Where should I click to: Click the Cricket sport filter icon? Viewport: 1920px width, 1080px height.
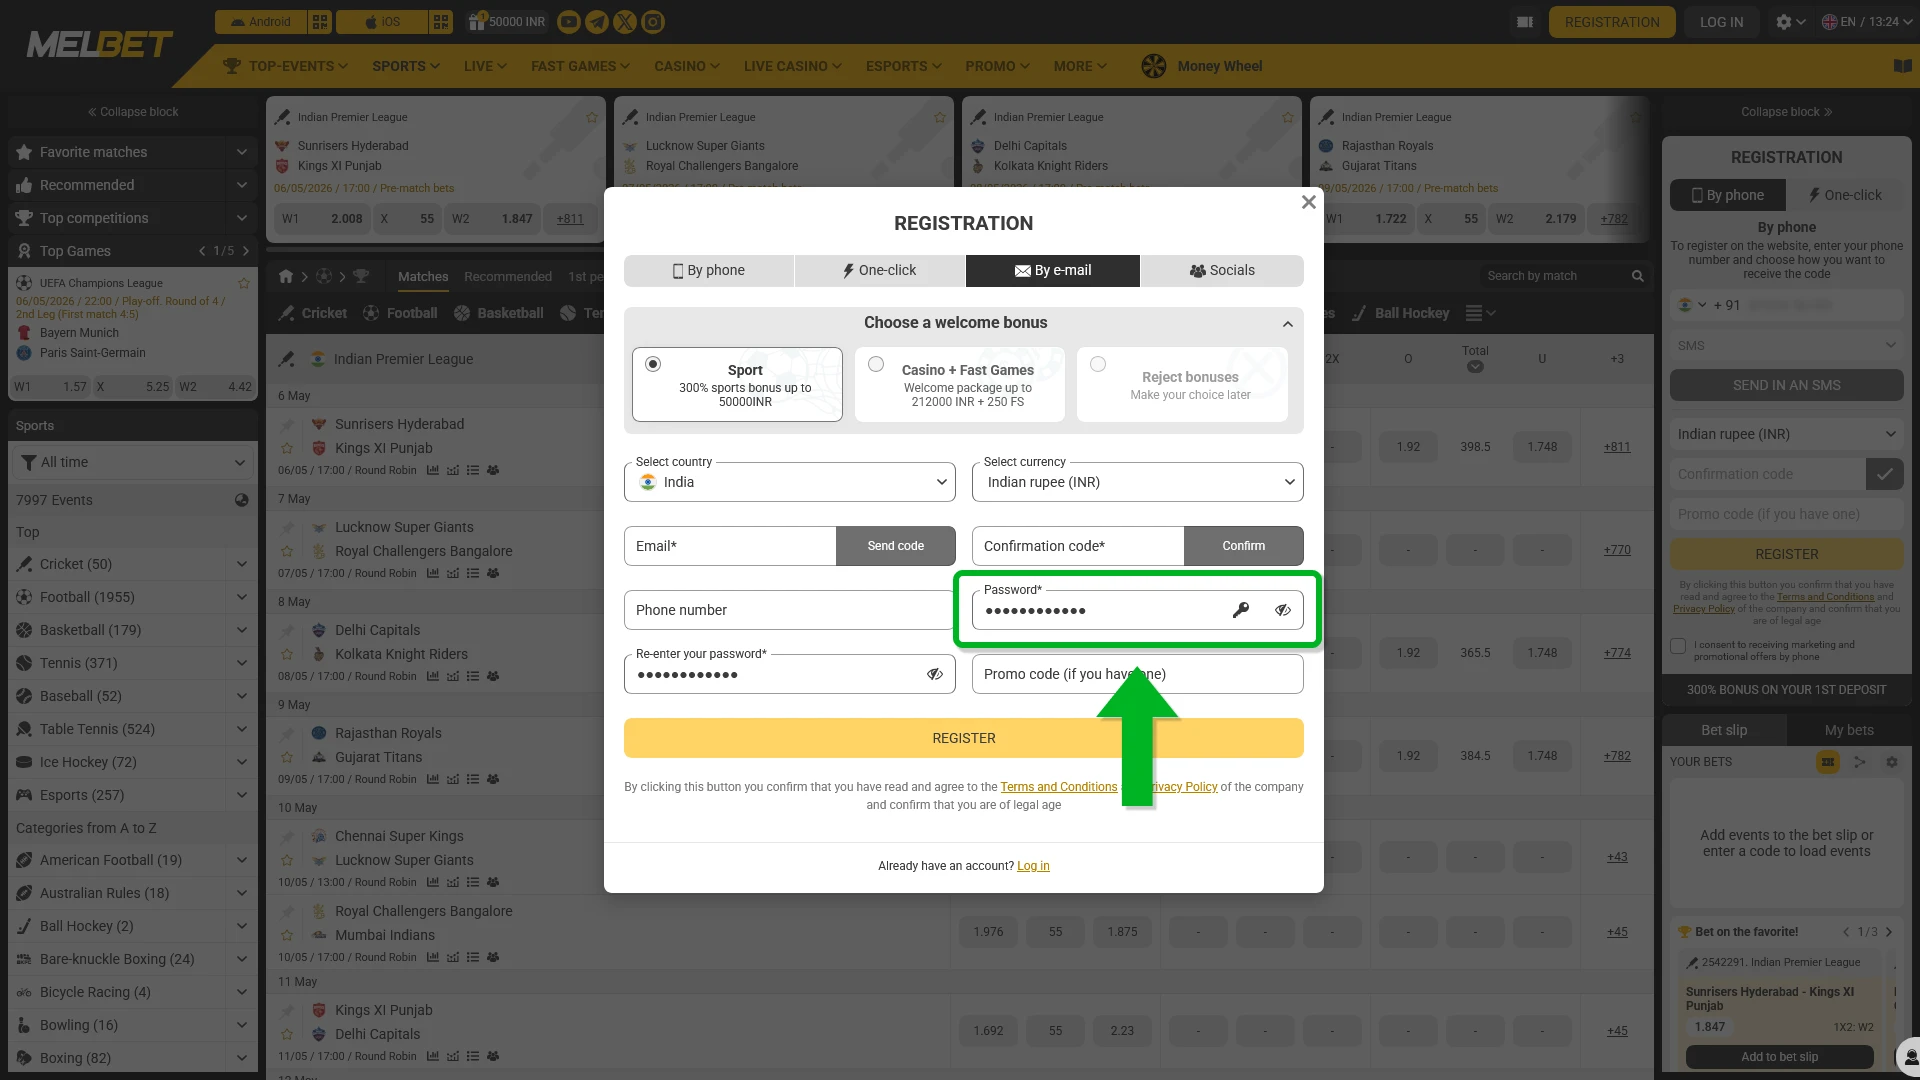coord(287,313)
